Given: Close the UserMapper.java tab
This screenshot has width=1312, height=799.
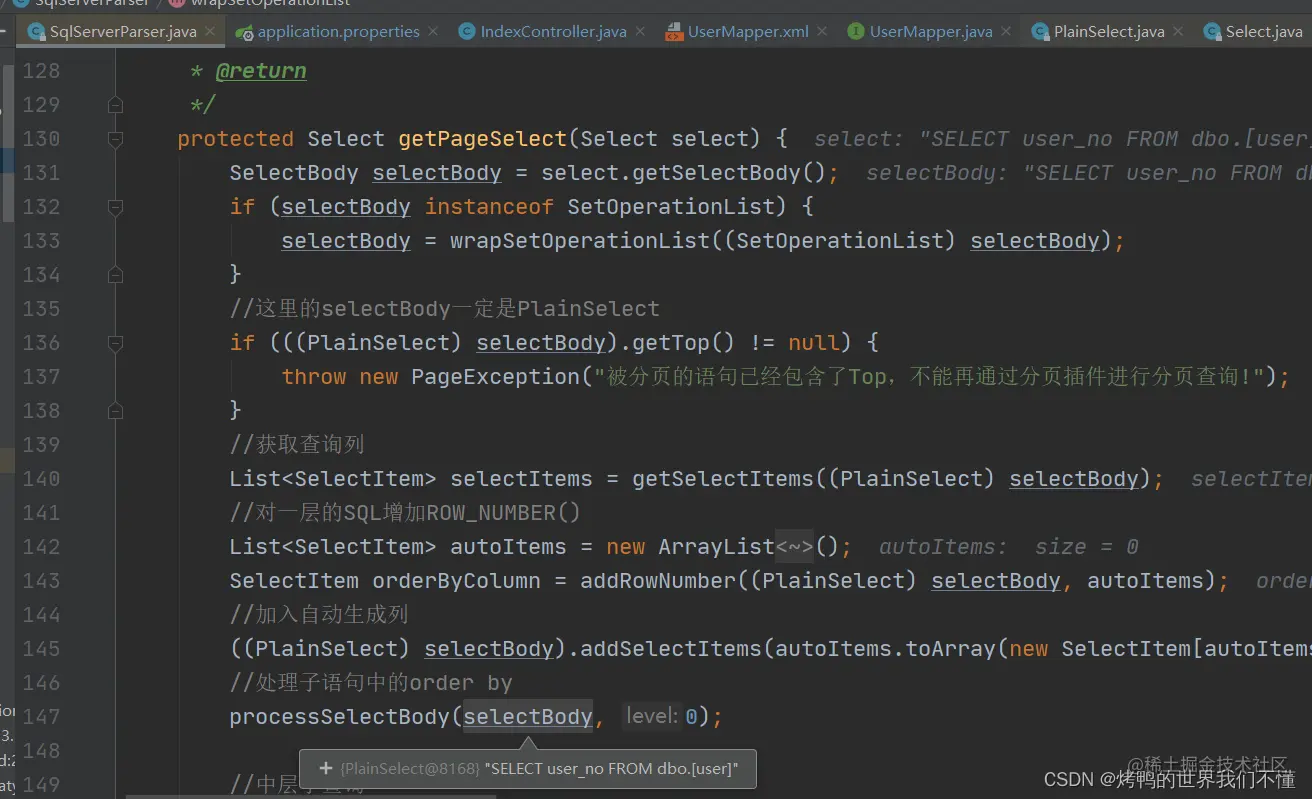Looking at the screenshot, I should click(1006, 32).
